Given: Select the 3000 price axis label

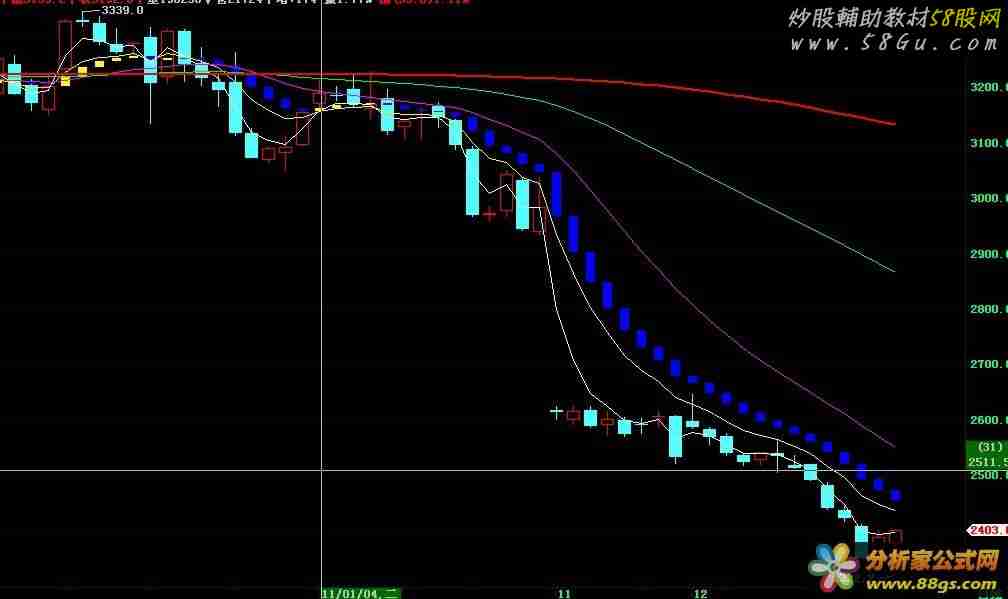Looking at the screenshot, I should (989, 198).
